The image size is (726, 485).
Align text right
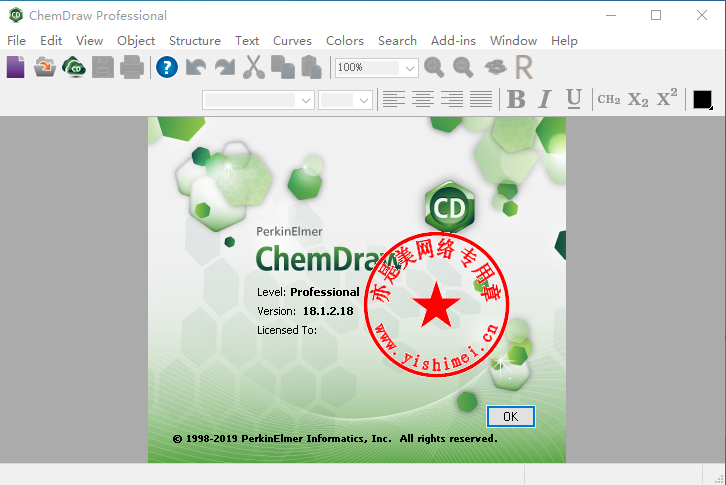(452, 99)
